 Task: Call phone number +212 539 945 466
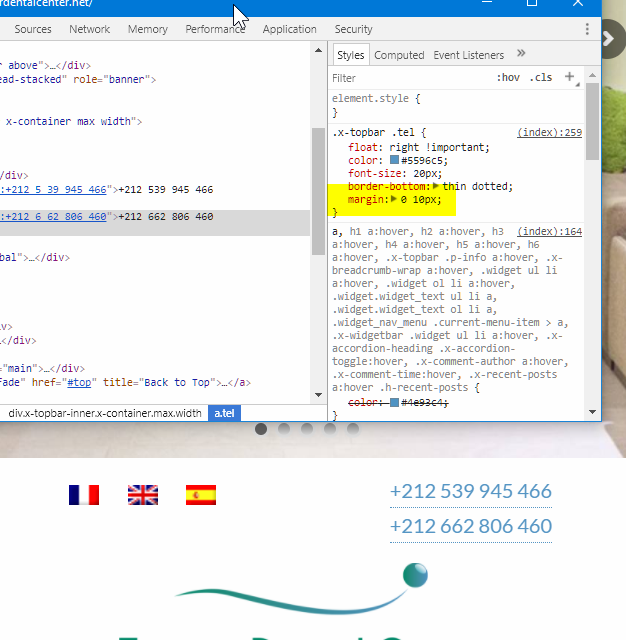coord(470,491)
